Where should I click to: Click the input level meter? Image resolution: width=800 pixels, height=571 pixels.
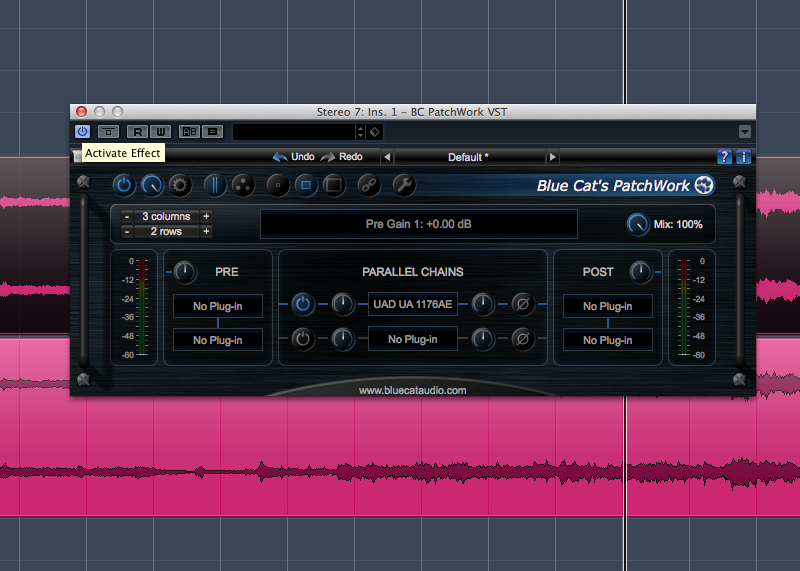(142, 307)
